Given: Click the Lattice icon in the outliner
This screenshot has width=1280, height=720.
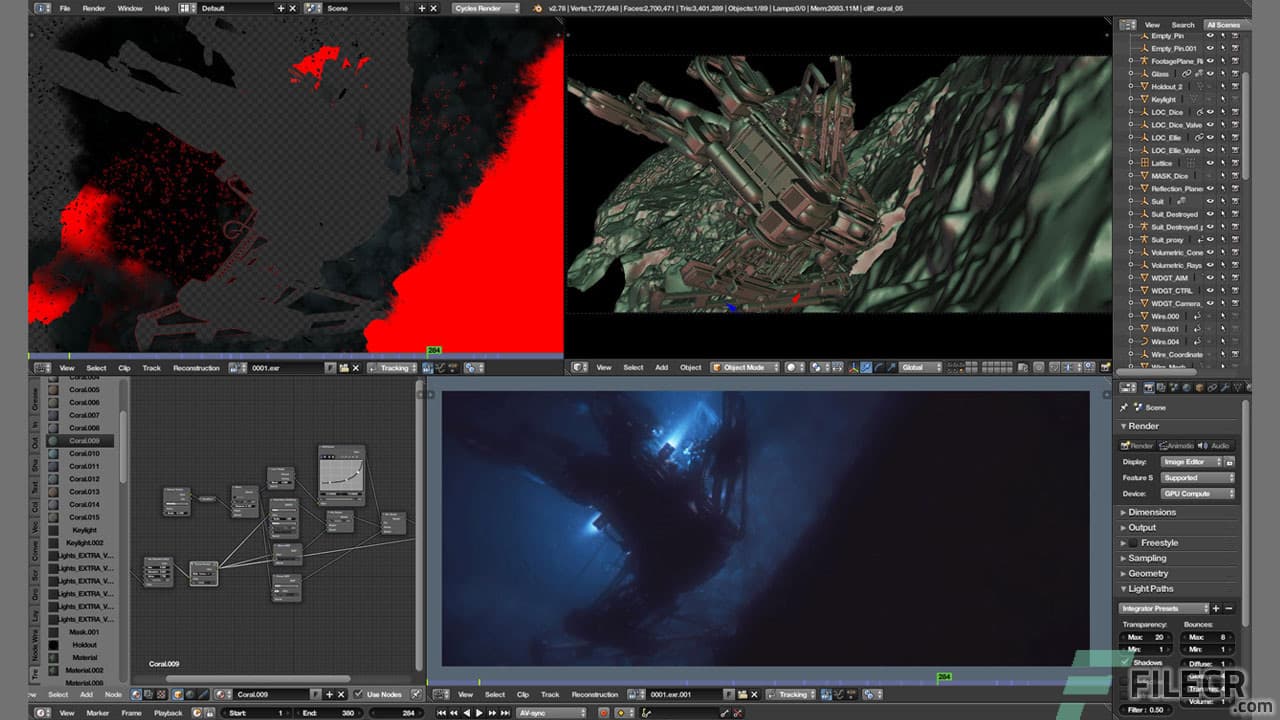Looking at the screenshot, I should click(1146, 162).
